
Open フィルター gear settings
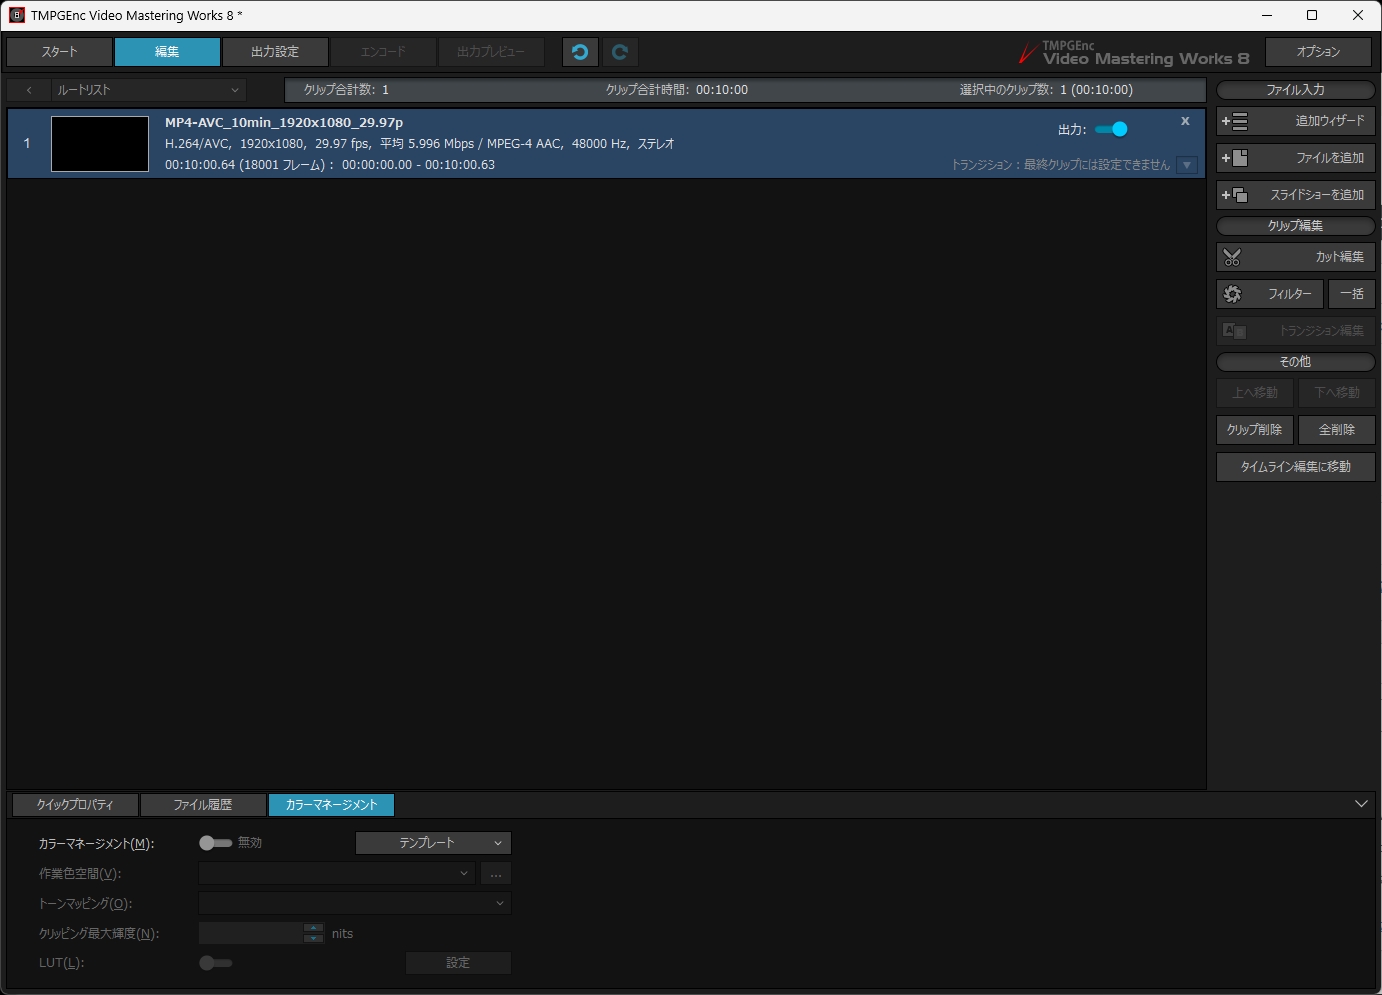pos(1270,294)
